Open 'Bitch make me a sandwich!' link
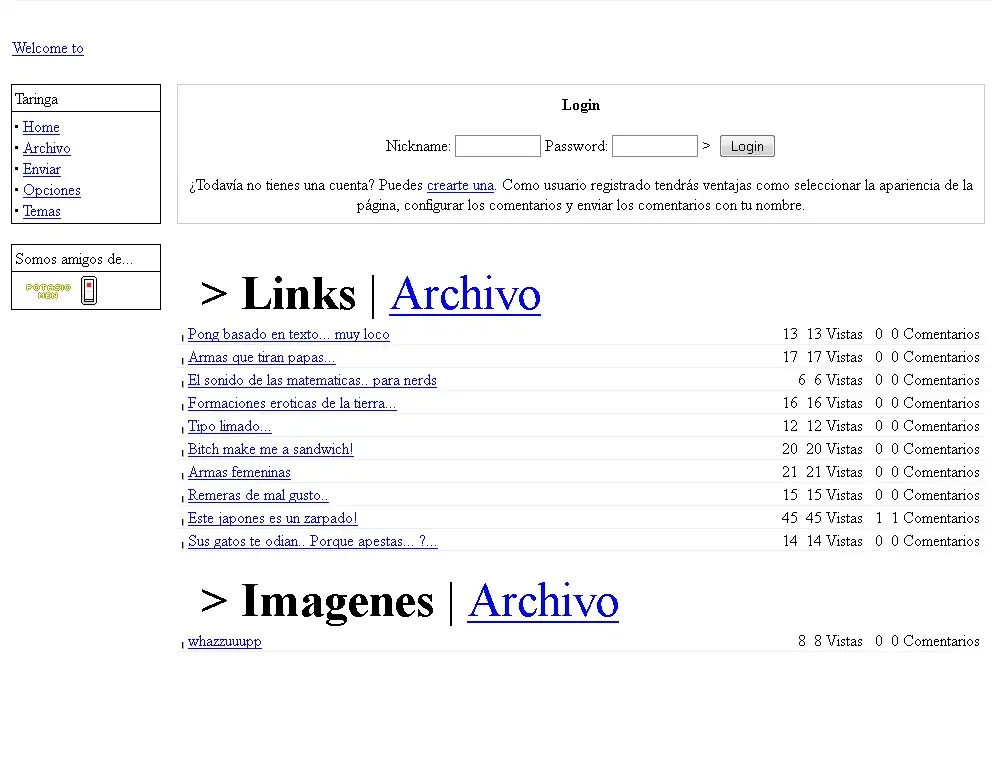 pos(270,449)
